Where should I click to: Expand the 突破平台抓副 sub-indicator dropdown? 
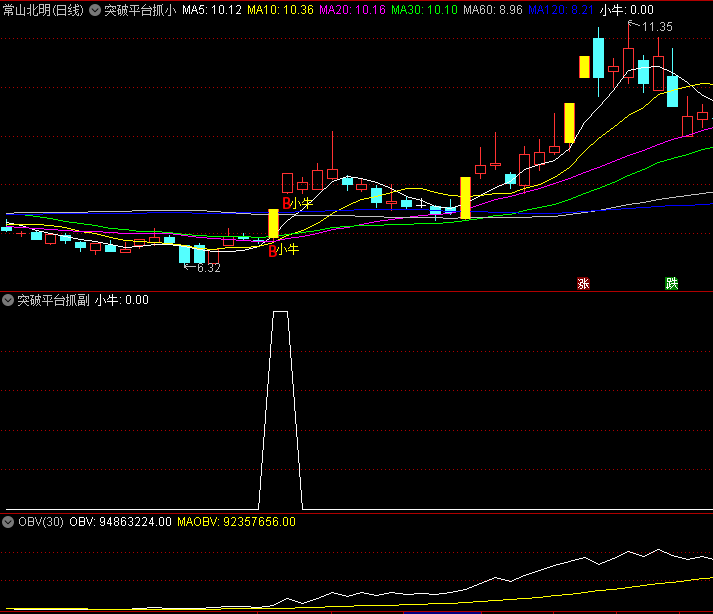point(8,300)
